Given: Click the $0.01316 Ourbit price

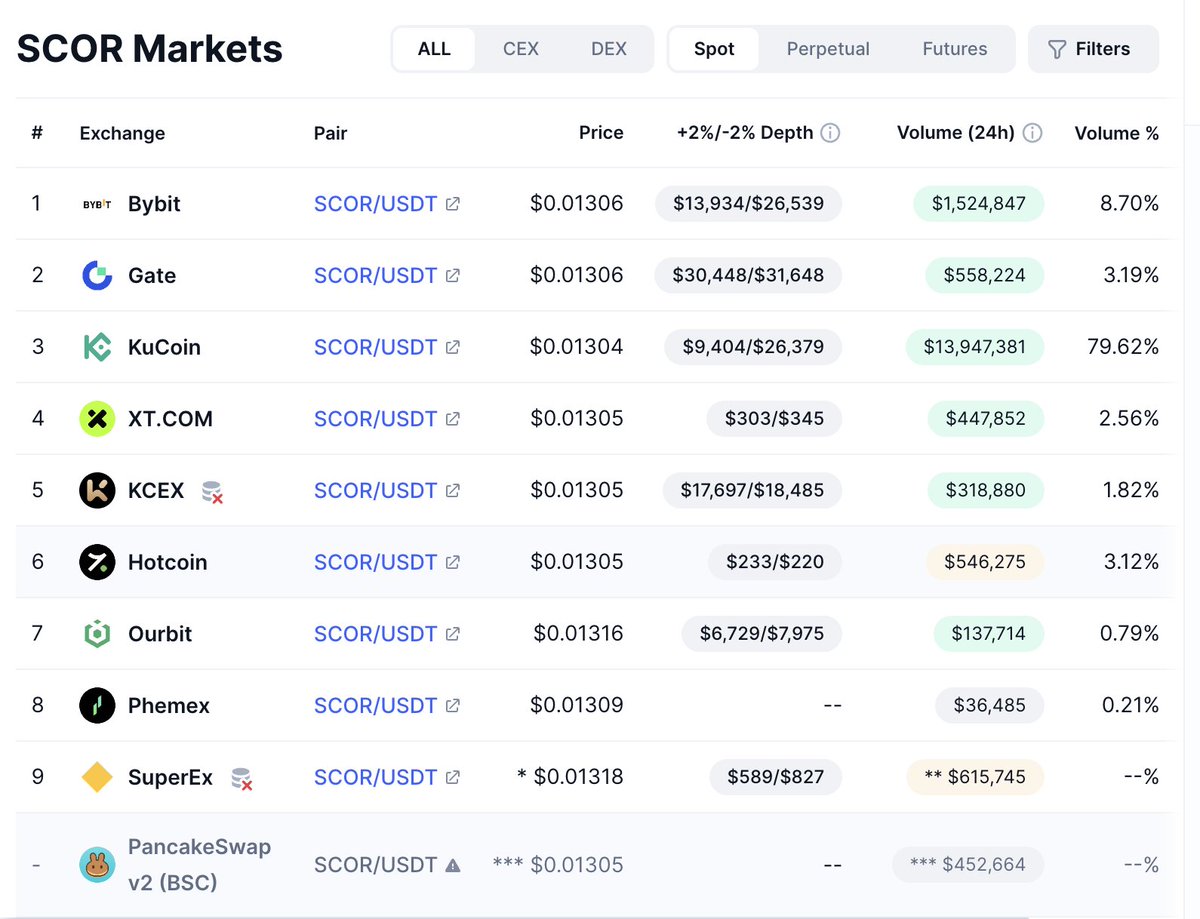Looking at the screenshot, I should [578, 634].
